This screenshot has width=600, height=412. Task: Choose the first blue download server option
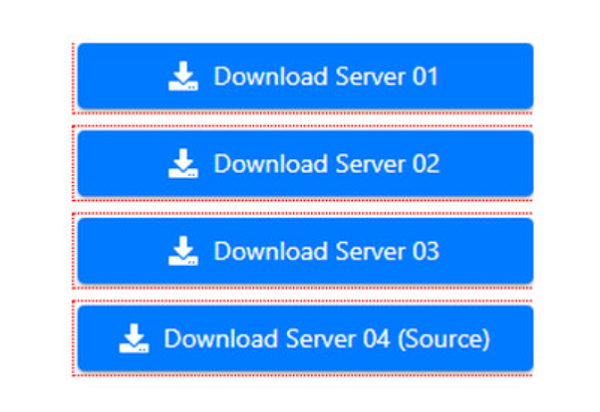pos(305,76)
